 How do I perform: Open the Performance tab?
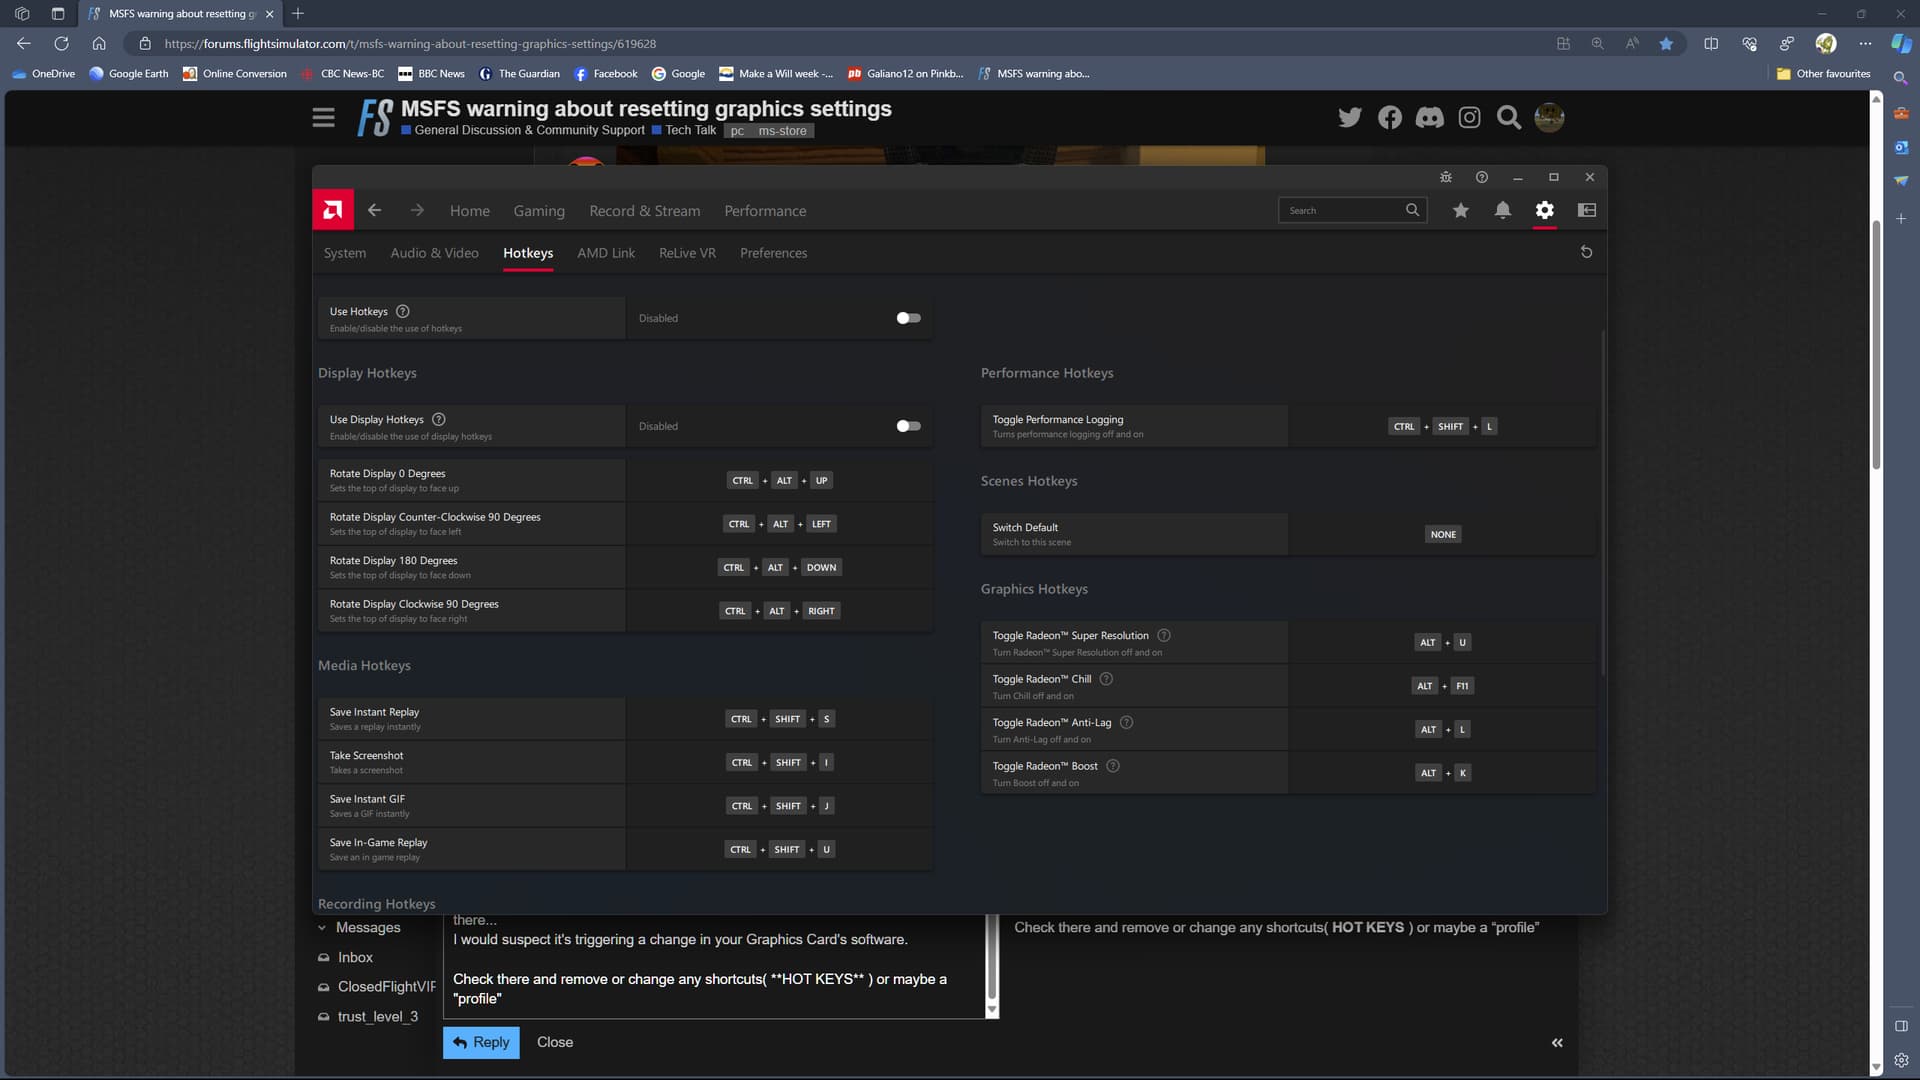(x=765, y=211)
